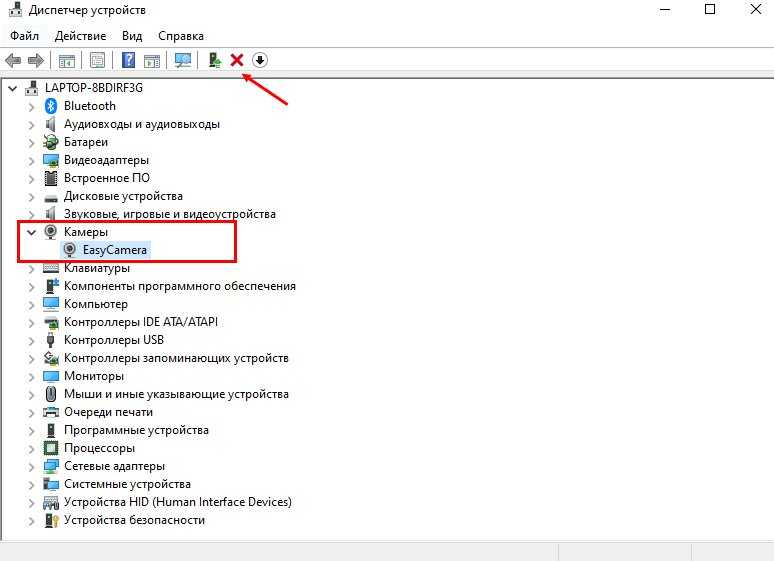Click the computer icon beside LAPTOP-8BDIRF3G

coord(32,88)
